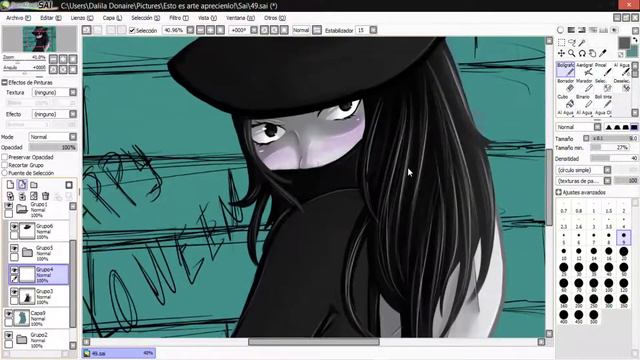Screen dimensions: 640x360
Task: Open the Editar menu
Action: [51, 18]
